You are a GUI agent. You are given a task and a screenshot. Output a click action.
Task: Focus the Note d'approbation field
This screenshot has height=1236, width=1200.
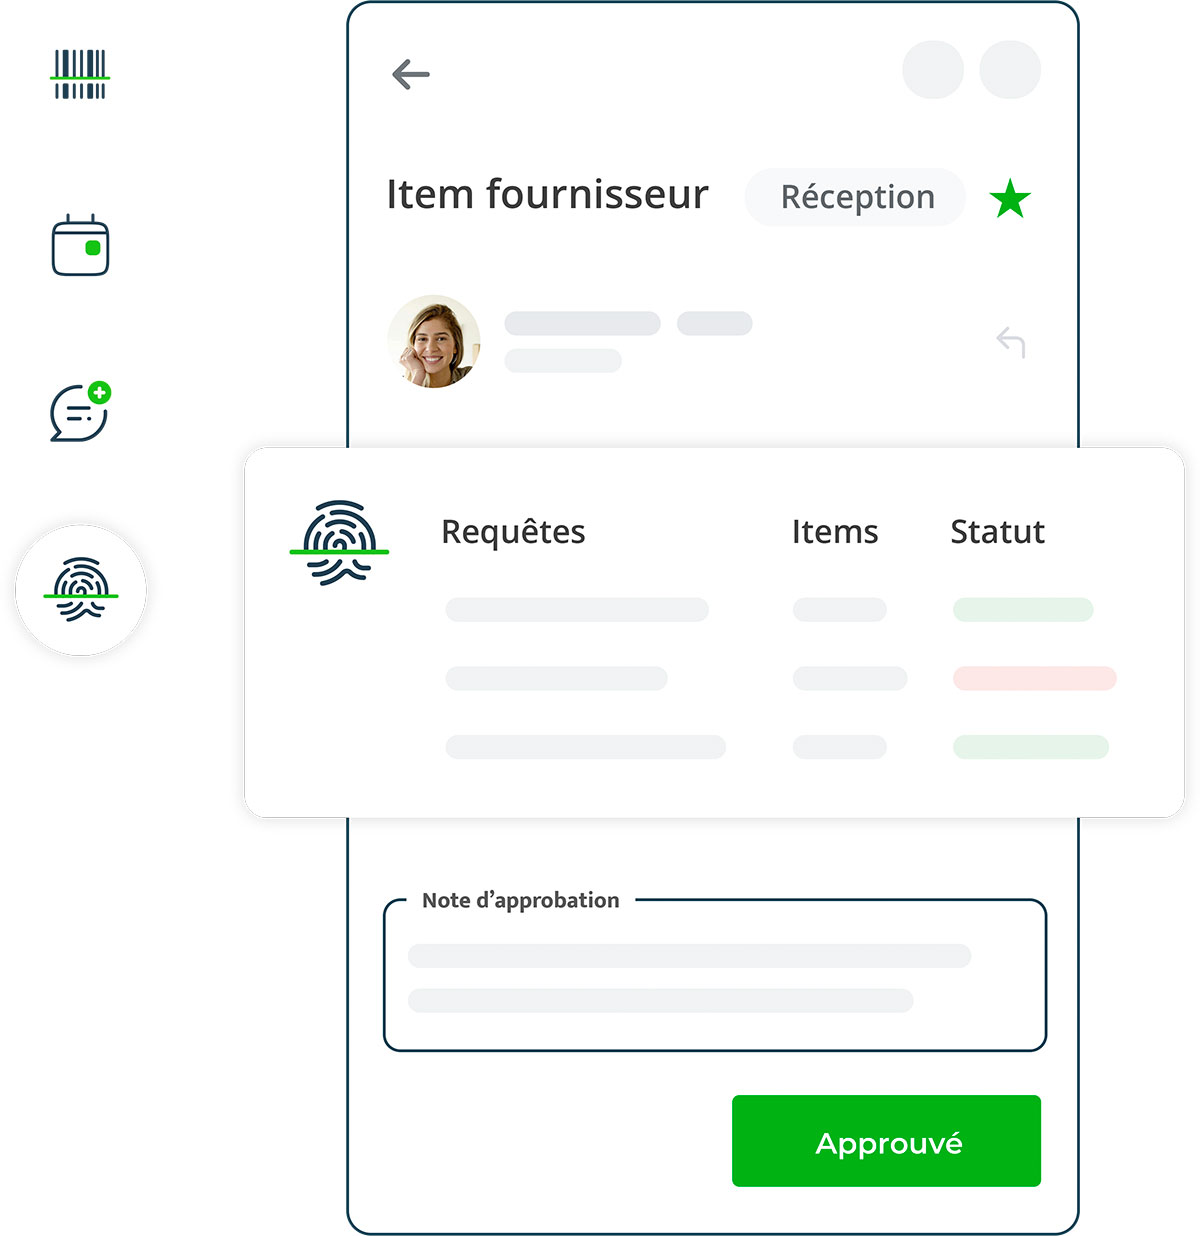tap(715, 976)
